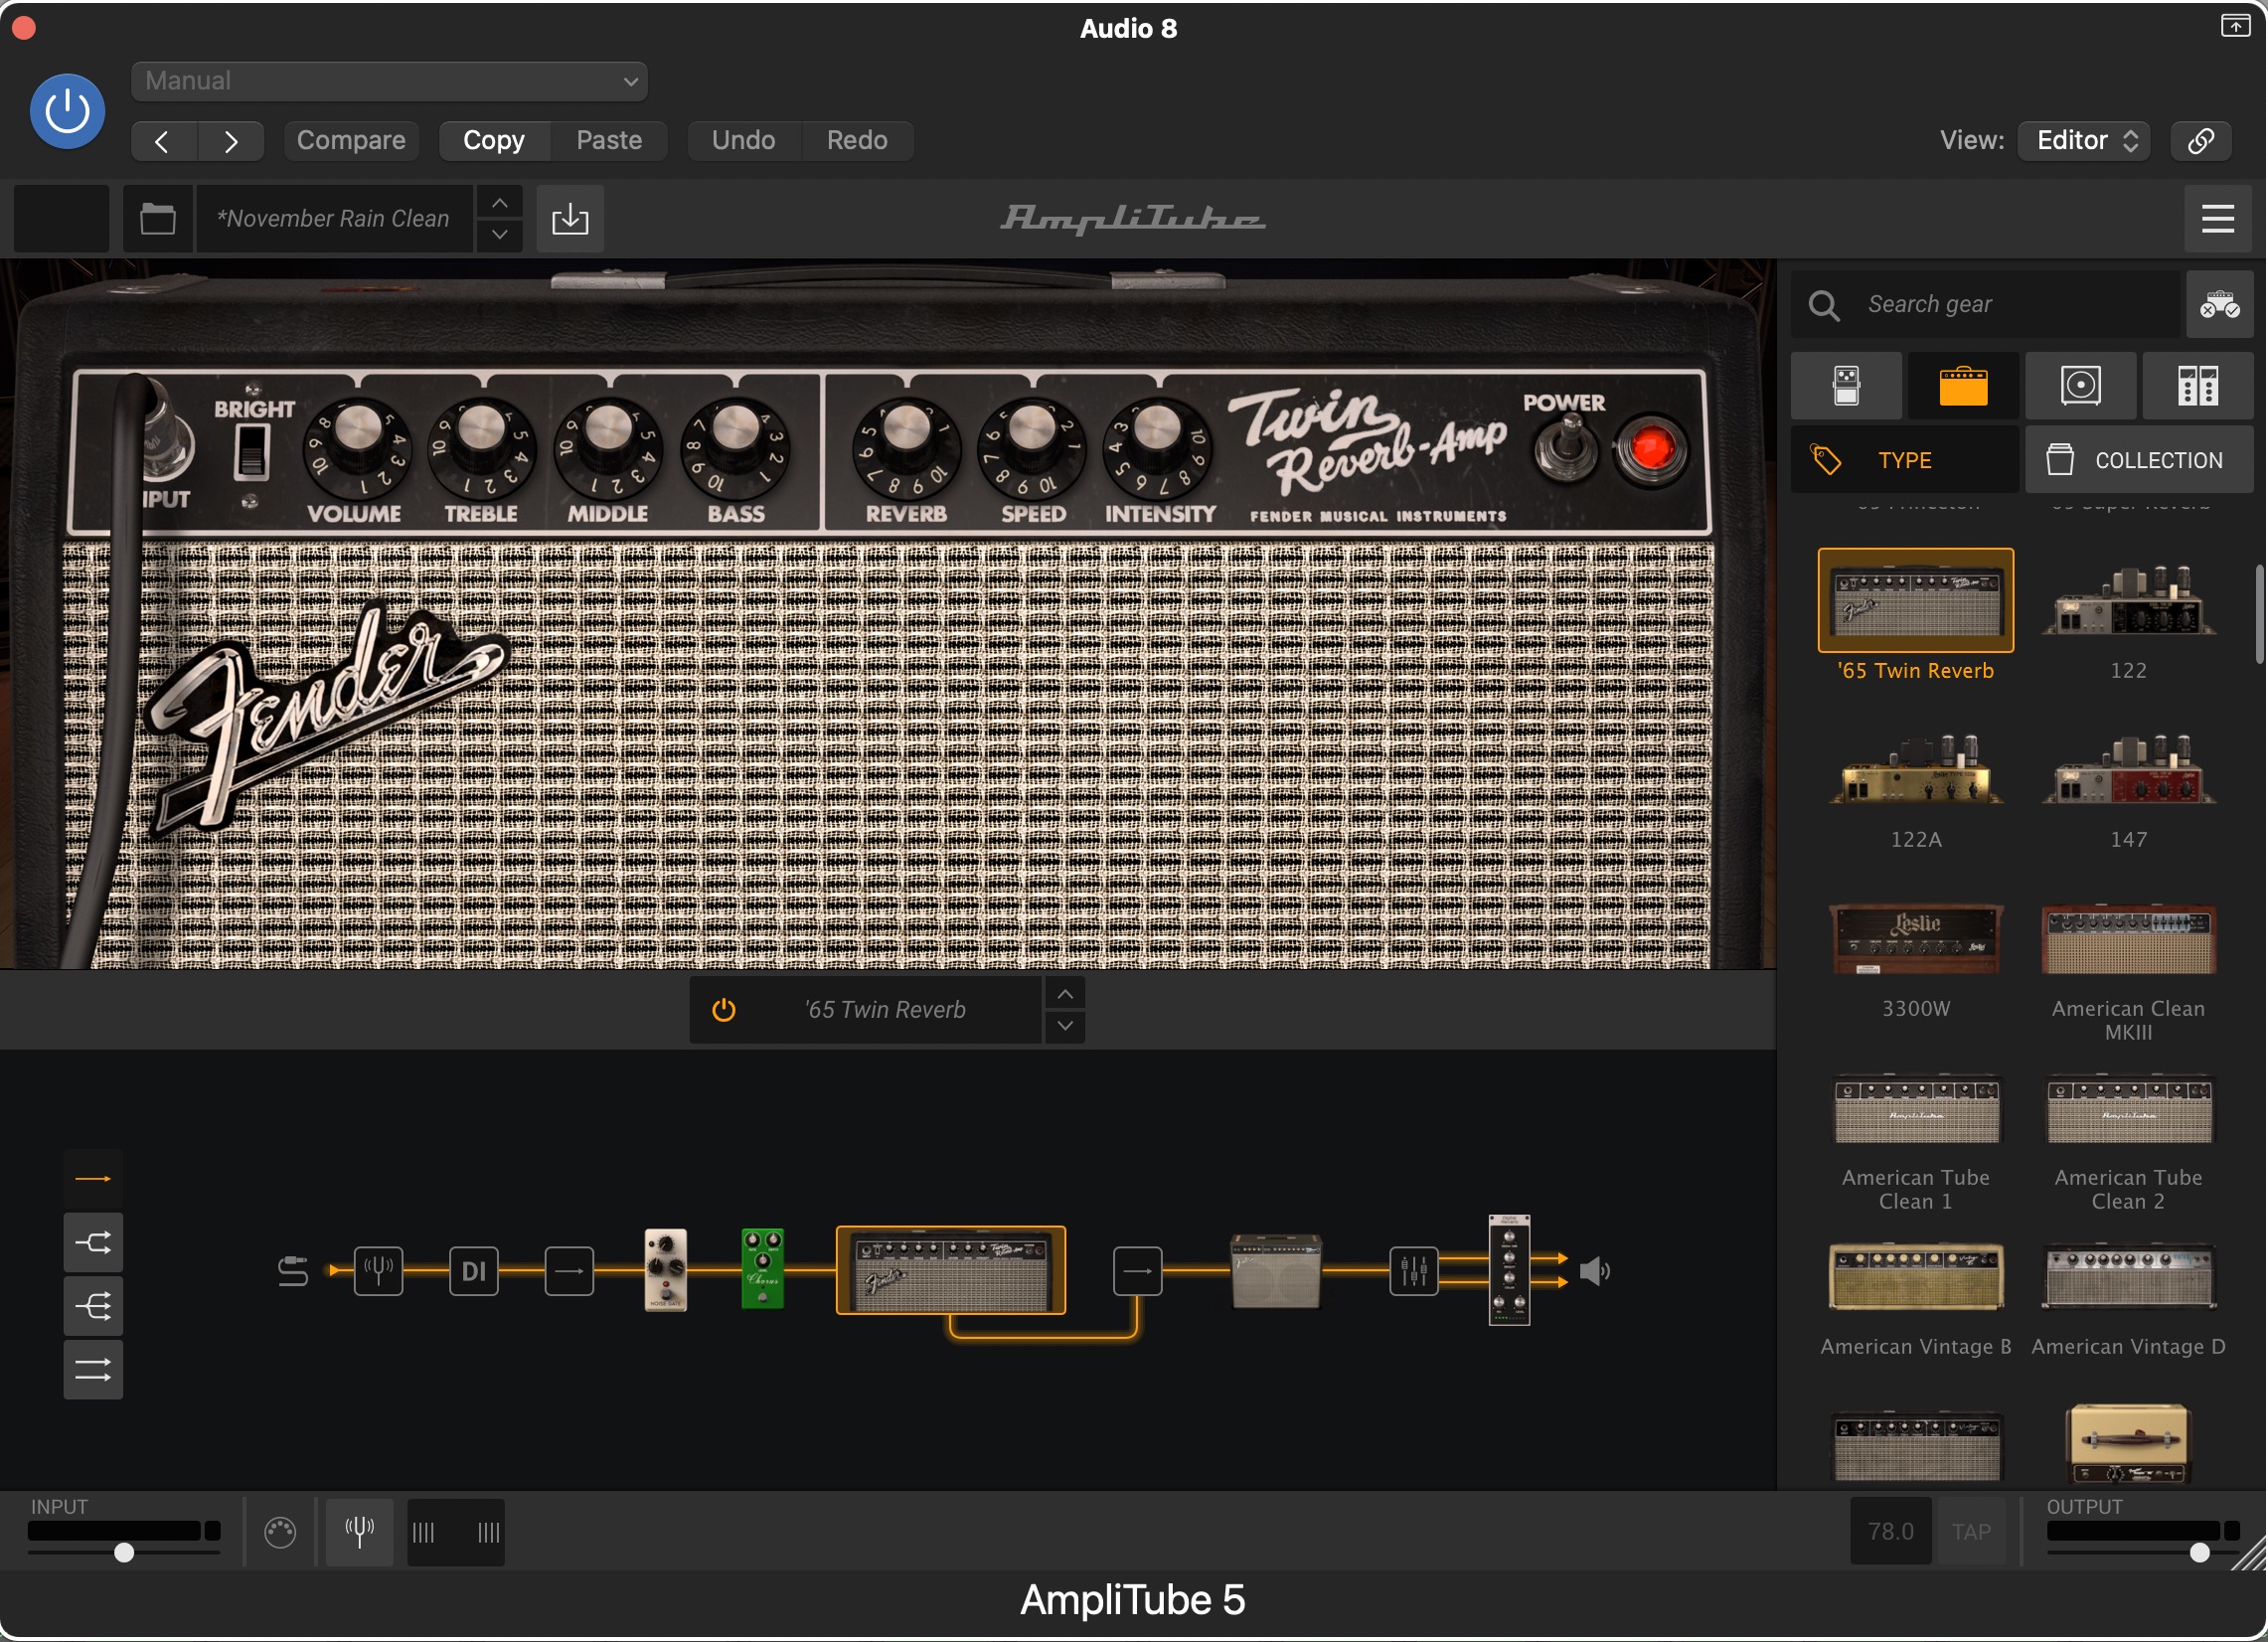2268x1642 pixels.
Task: Select the 147 amp thumbnail
Action: 2128,769
